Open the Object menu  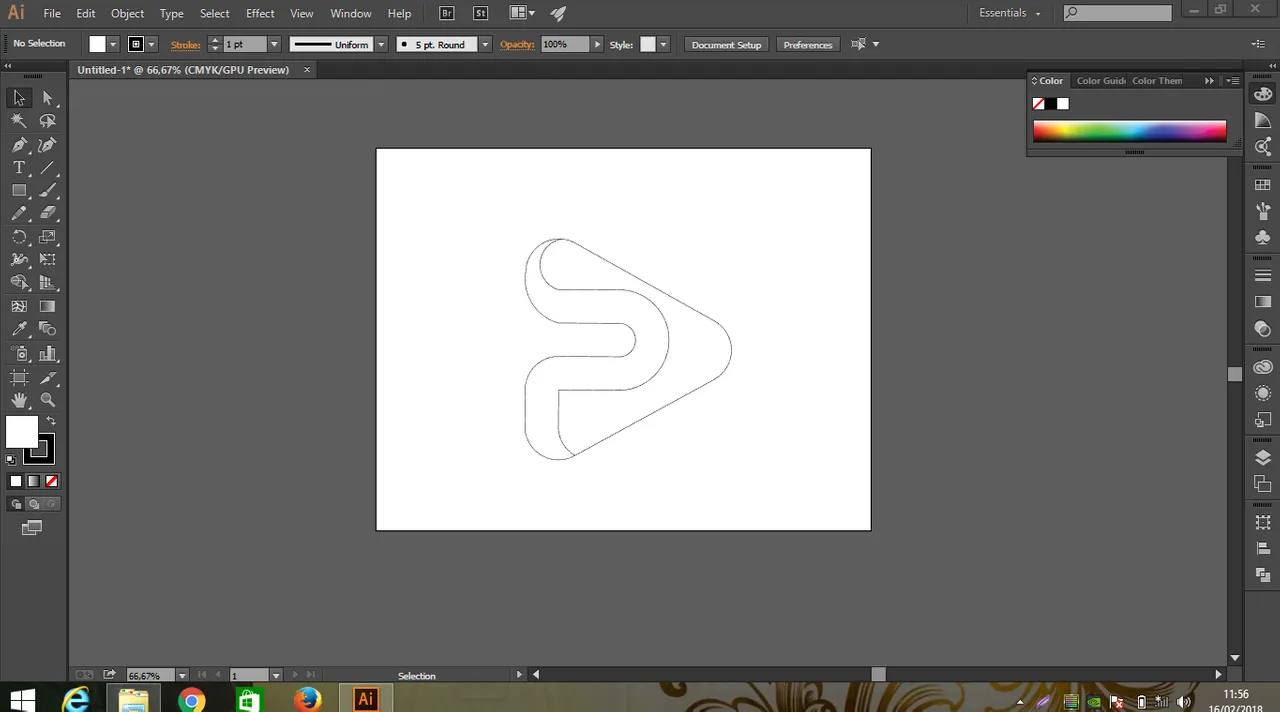coord(127,14)
